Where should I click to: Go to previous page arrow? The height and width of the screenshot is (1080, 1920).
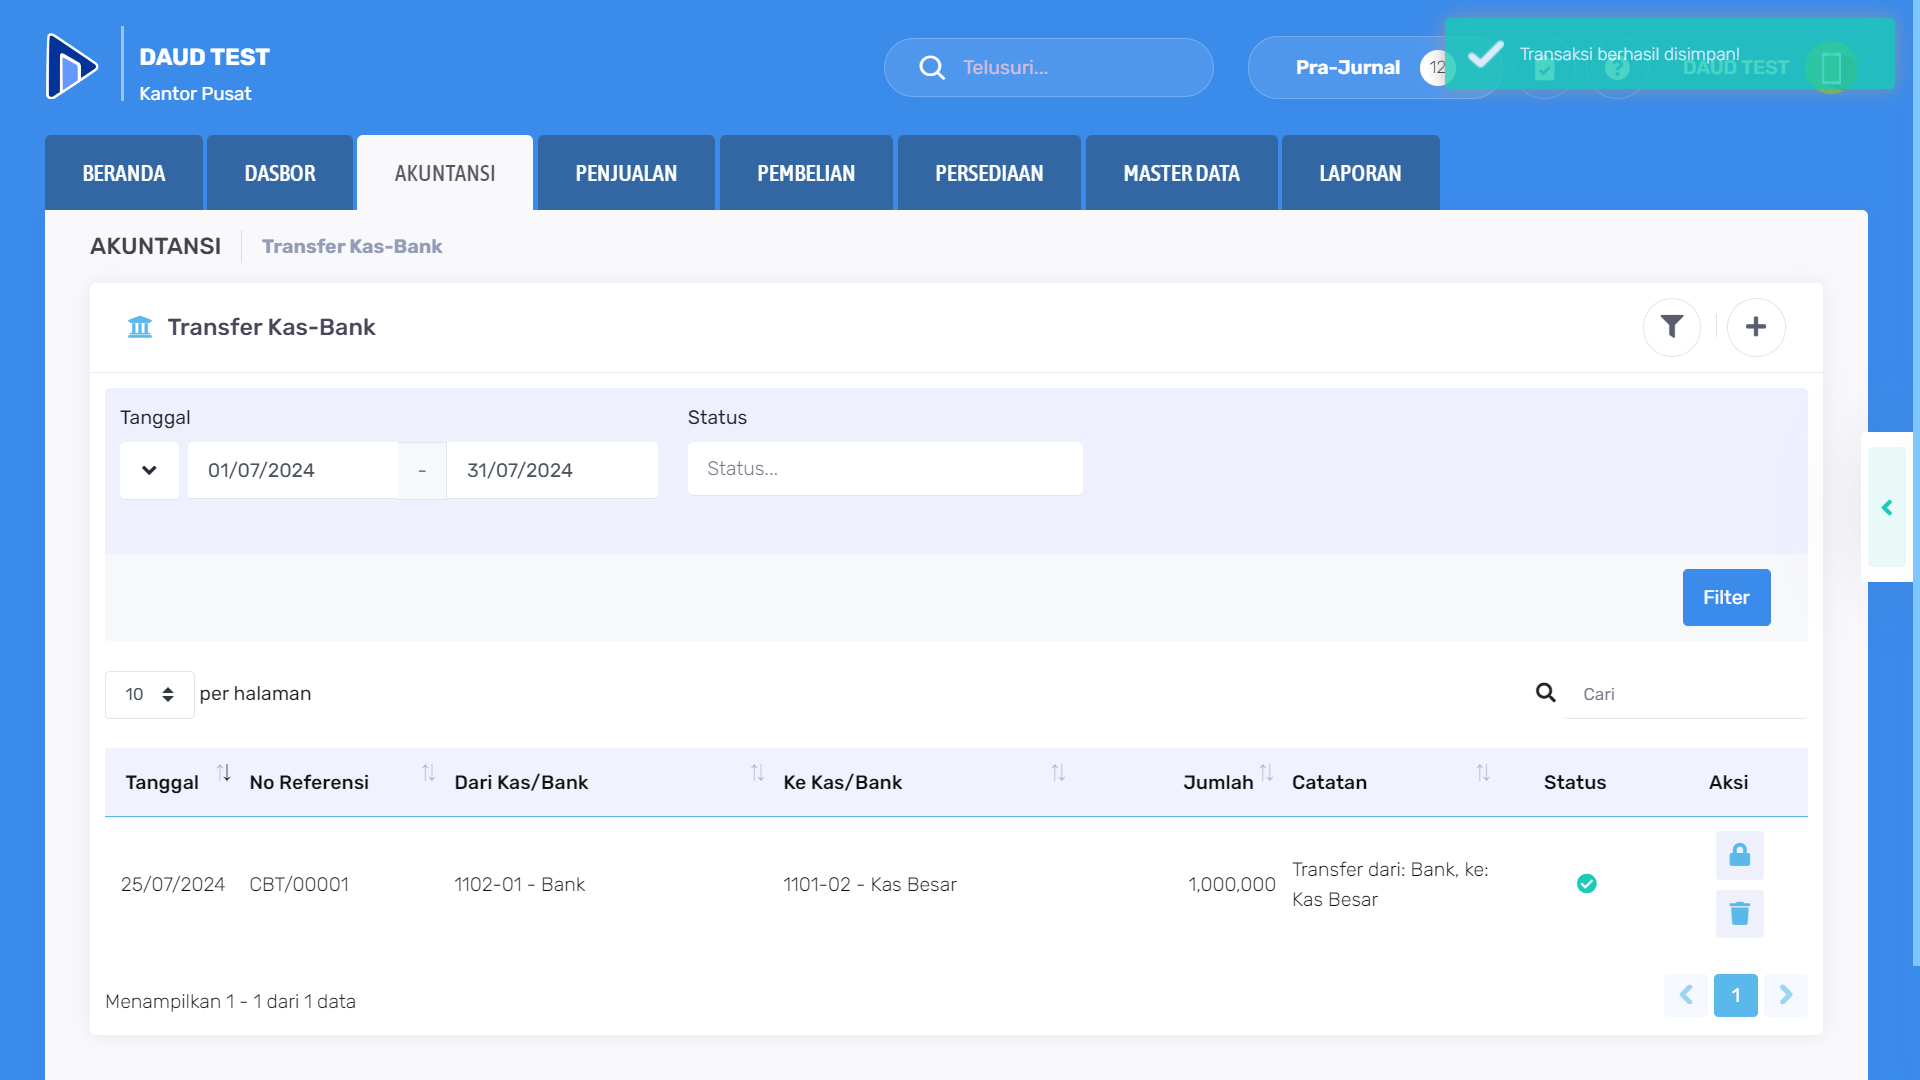tap(1686, 995)
